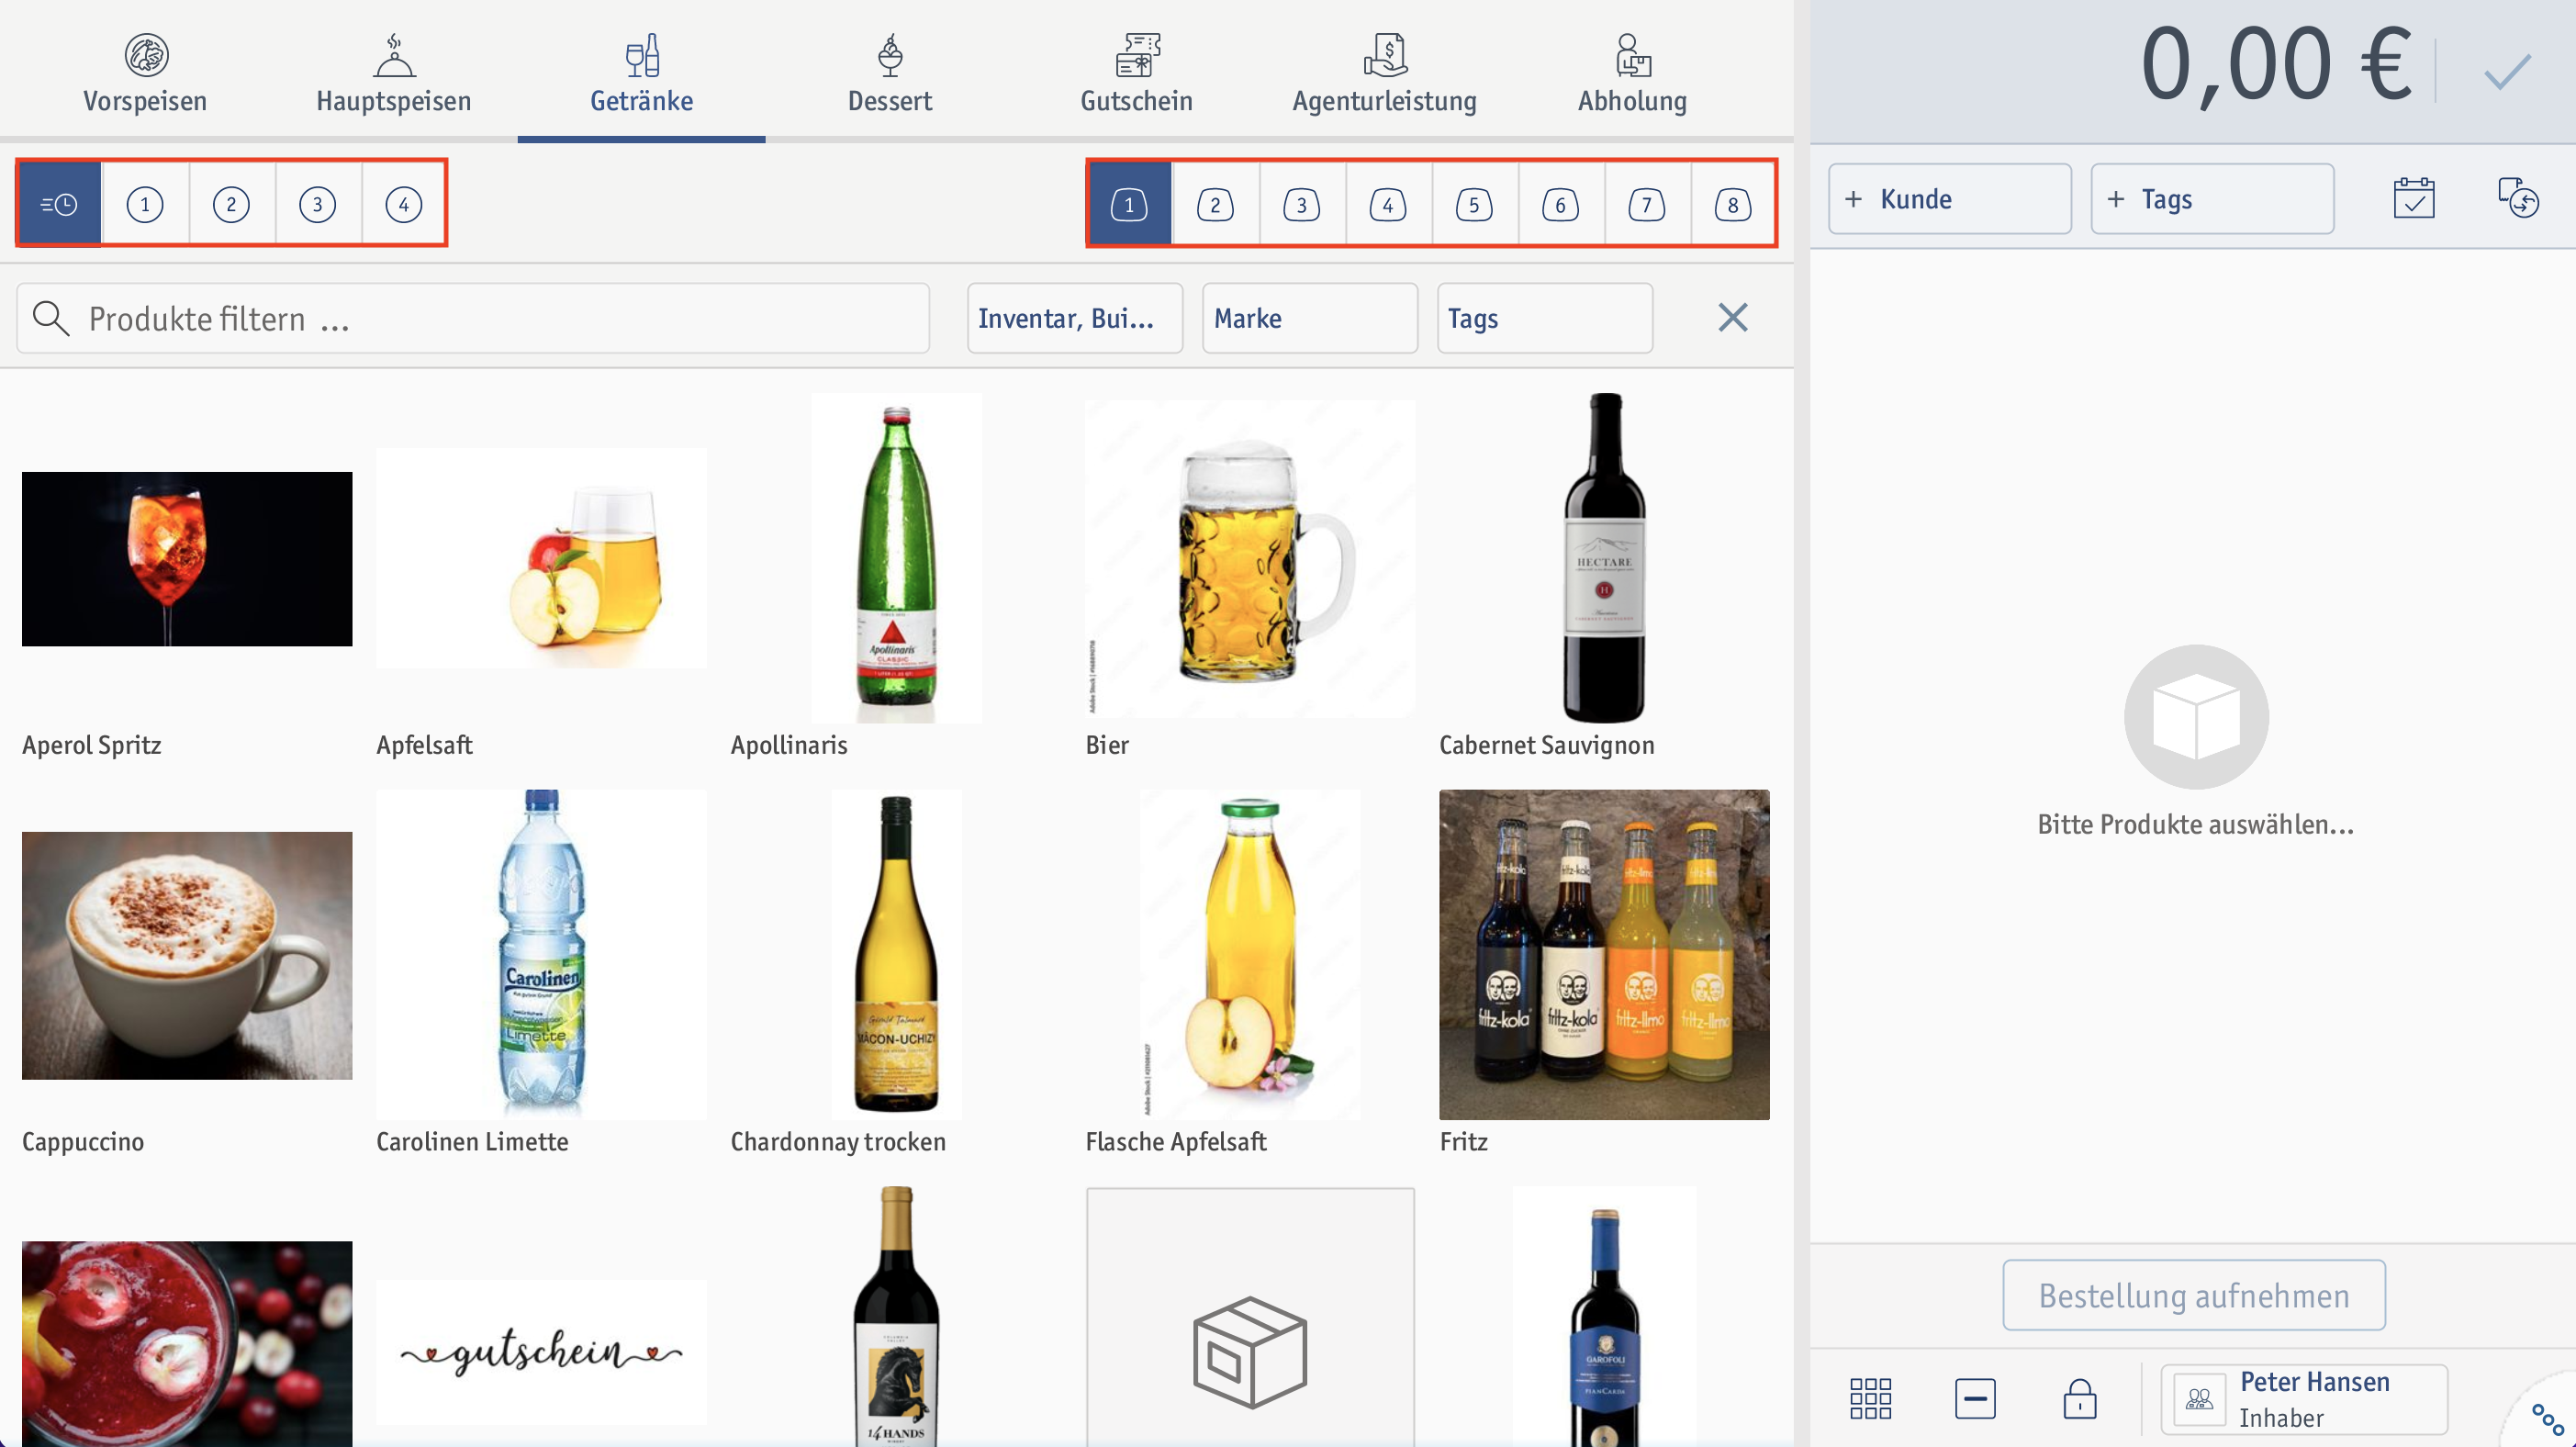
Task: Click the 0,00 € total amount
Action: click(2276, 65)
